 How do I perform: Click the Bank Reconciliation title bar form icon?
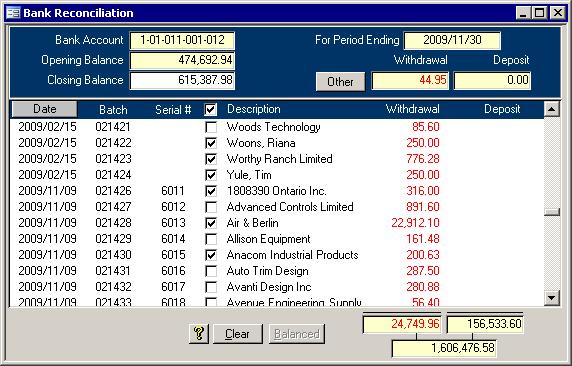(x=14, y=13)
